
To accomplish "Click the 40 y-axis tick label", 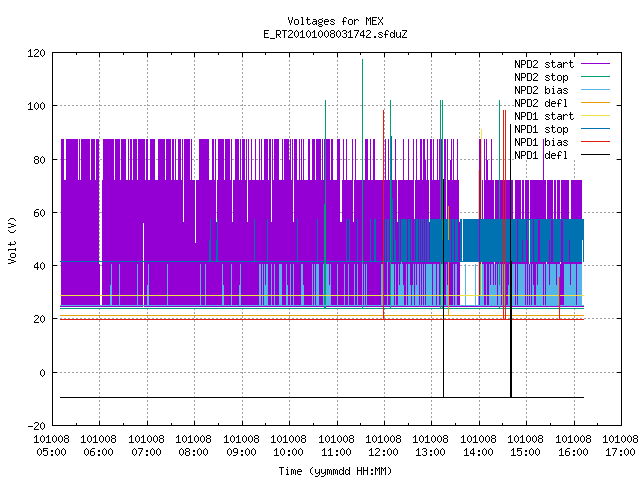I will click(39, 267).
